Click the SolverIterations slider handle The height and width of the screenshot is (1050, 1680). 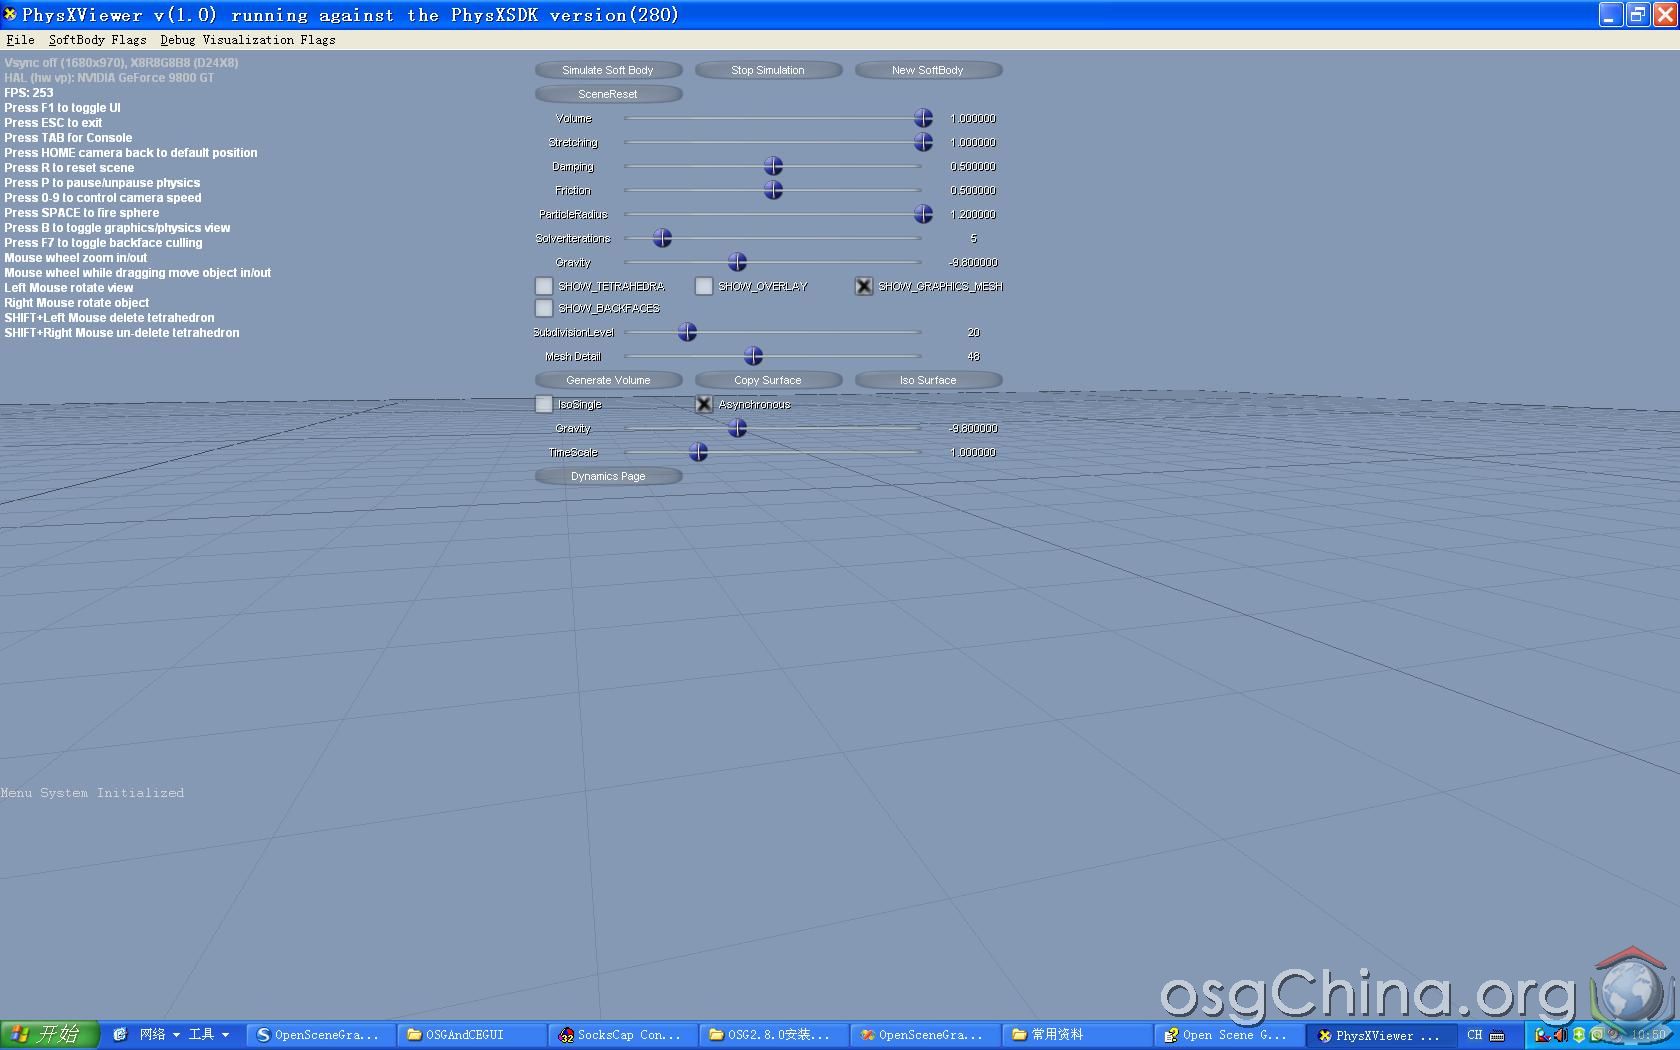click(x=662, y=238)
